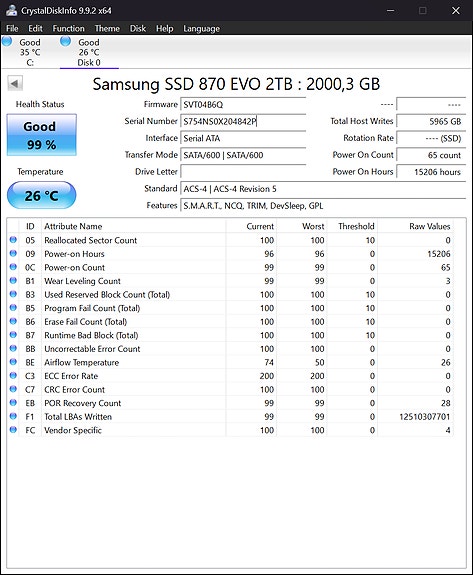Viewport: 473px width, 575px height.
Task: Open the Help menu
Action: pos(165,29)
